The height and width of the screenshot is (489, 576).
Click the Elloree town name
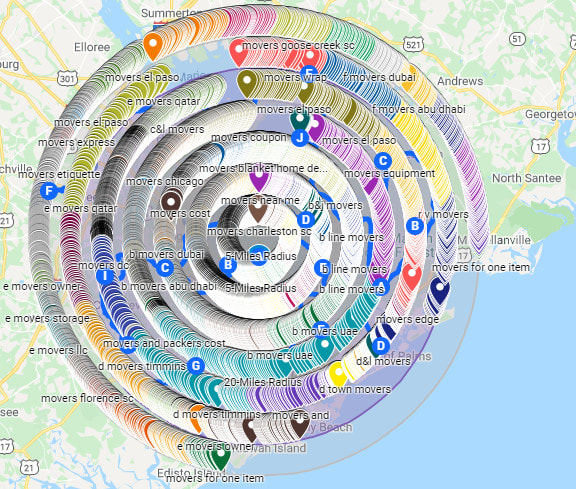coord(92,47)
